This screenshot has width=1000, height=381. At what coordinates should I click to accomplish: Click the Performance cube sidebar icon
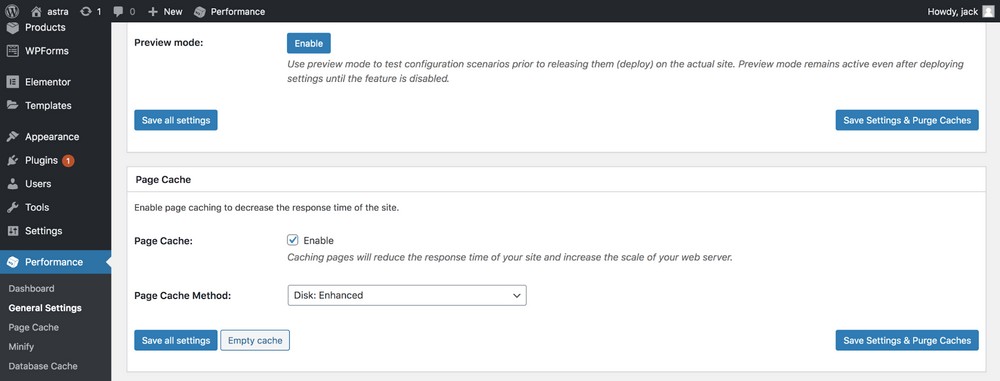point(12,262)
